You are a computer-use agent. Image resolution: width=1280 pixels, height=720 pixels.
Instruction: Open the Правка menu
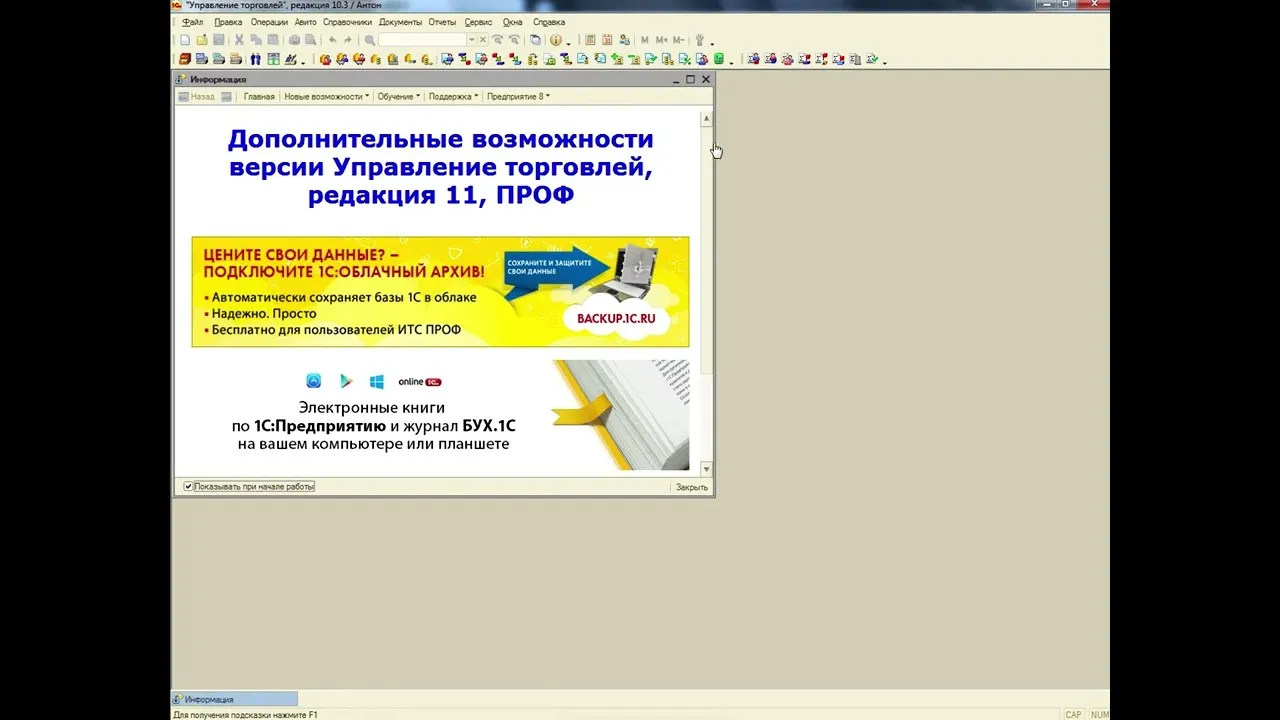click(228, 22)
